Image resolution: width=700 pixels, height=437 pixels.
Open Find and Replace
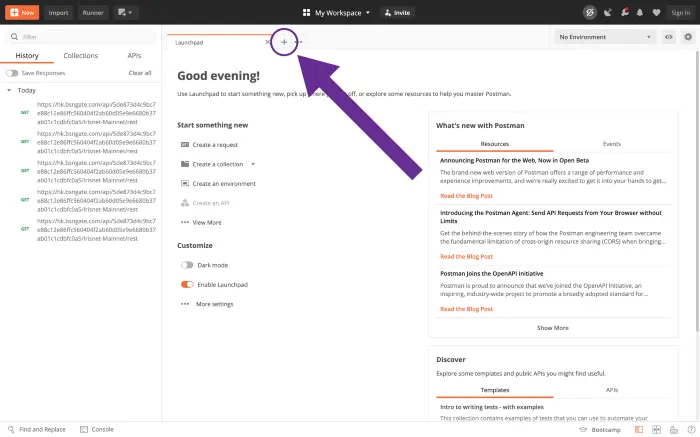click(38, 429)
